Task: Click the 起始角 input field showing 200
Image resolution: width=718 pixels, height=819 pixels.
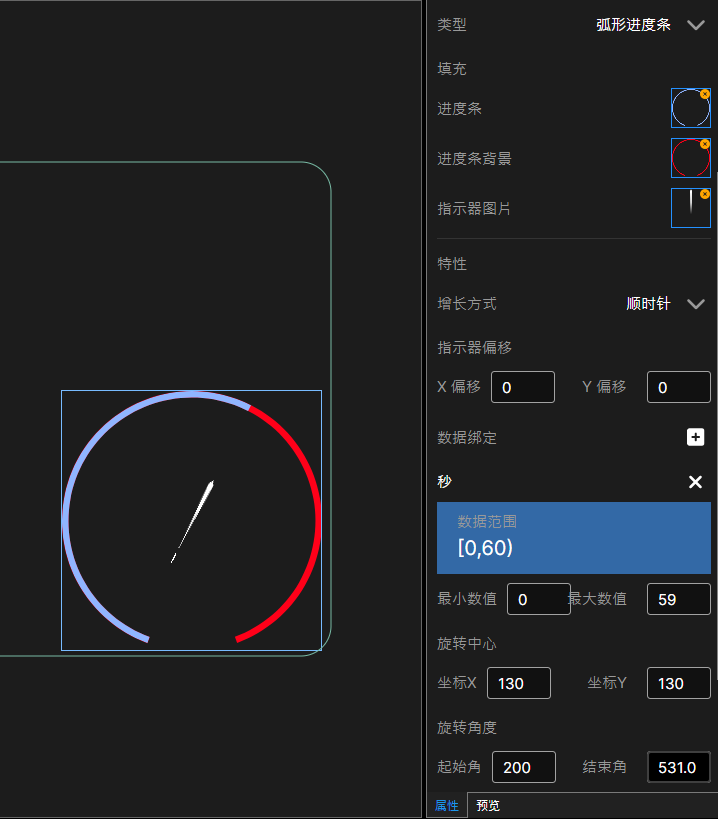Action: [523, 767]
